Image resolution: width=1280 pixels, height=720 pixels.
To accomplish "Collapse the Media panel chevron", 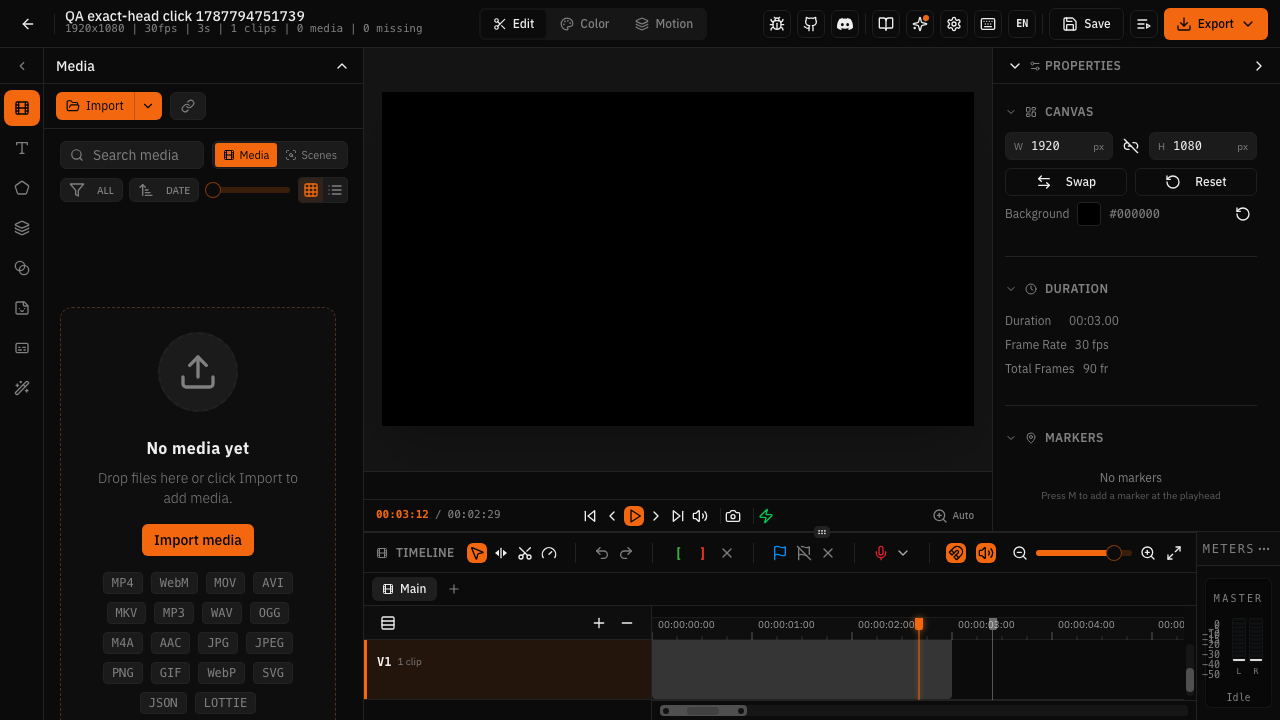I will [x=342, y=66].
